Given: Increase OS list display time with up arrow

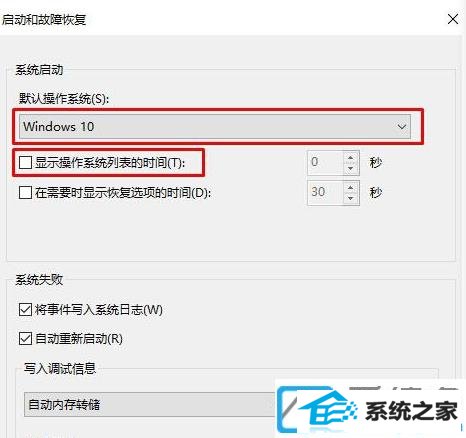Looking at the screenshot, I should tap(350, 157).
